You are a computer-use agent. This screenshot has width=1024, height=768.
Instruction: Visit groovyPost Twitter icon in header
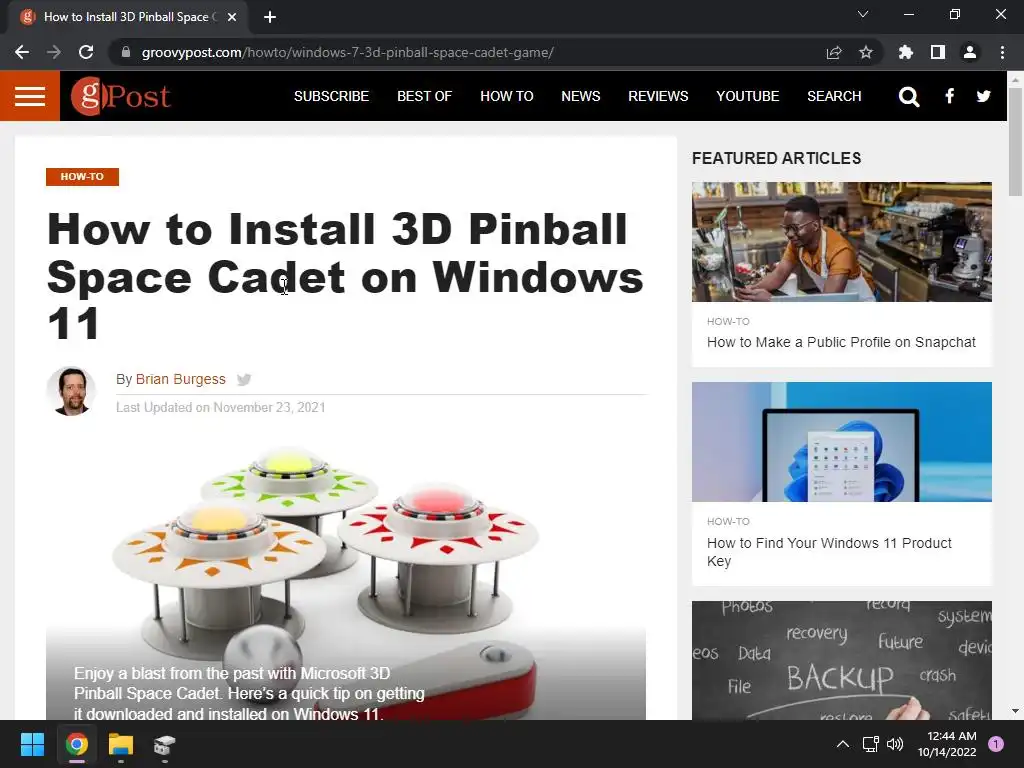click(x=984, y=97)
